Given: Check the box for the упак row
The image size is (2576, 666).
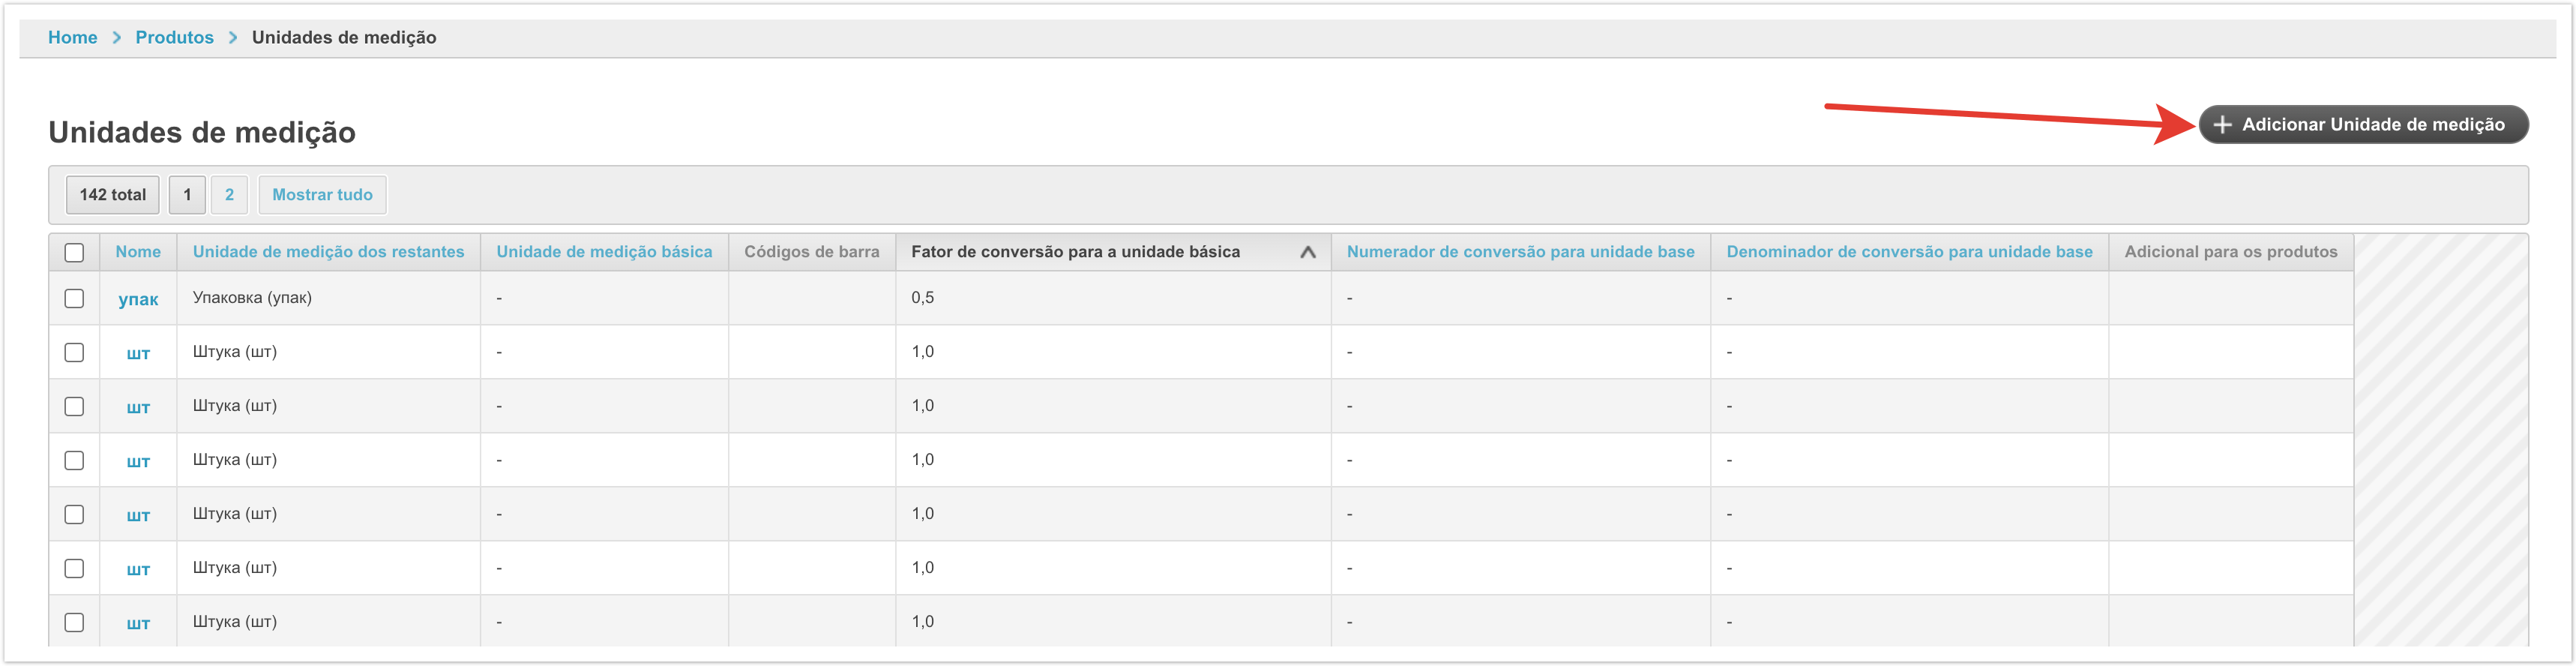Looking at the screenshot, I should tap(74, 298).
